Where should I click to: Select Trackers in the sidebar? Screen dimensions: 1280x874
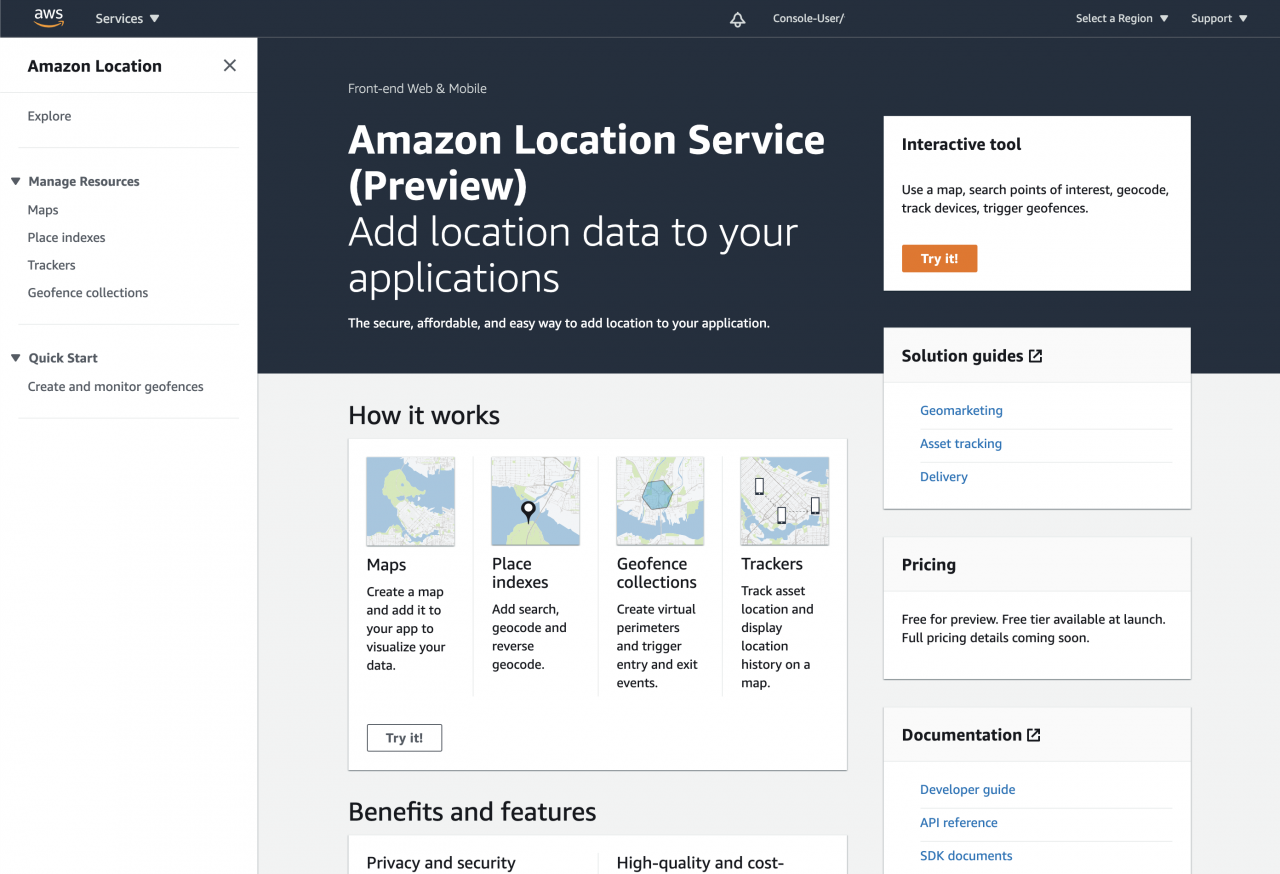(x=51, y=264)
